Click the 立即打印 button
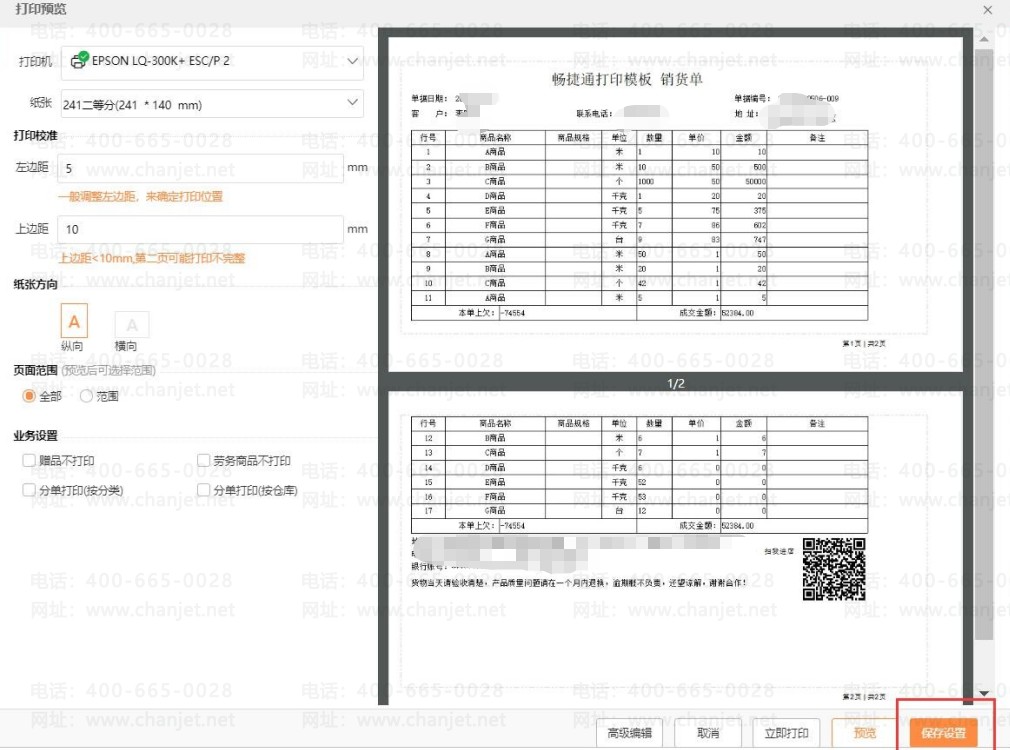 tap(786, 733)
